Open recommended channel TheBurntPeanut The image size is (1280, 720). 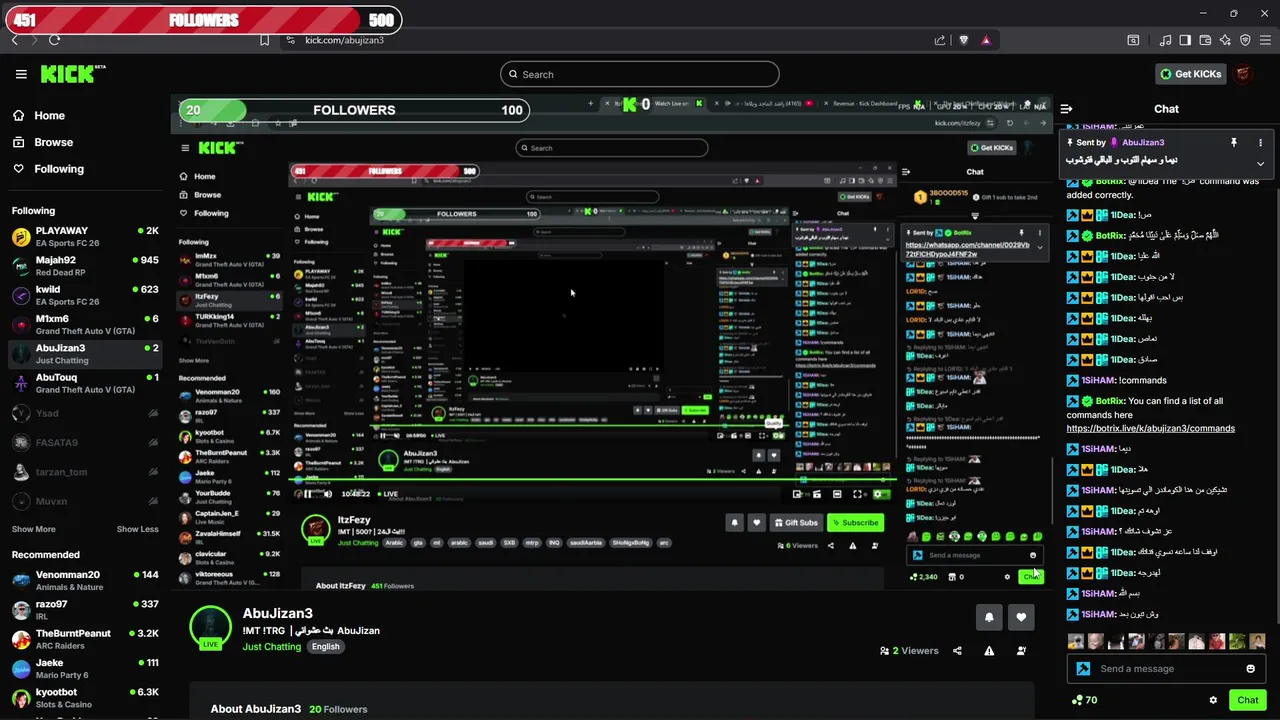tap(84, 639)
